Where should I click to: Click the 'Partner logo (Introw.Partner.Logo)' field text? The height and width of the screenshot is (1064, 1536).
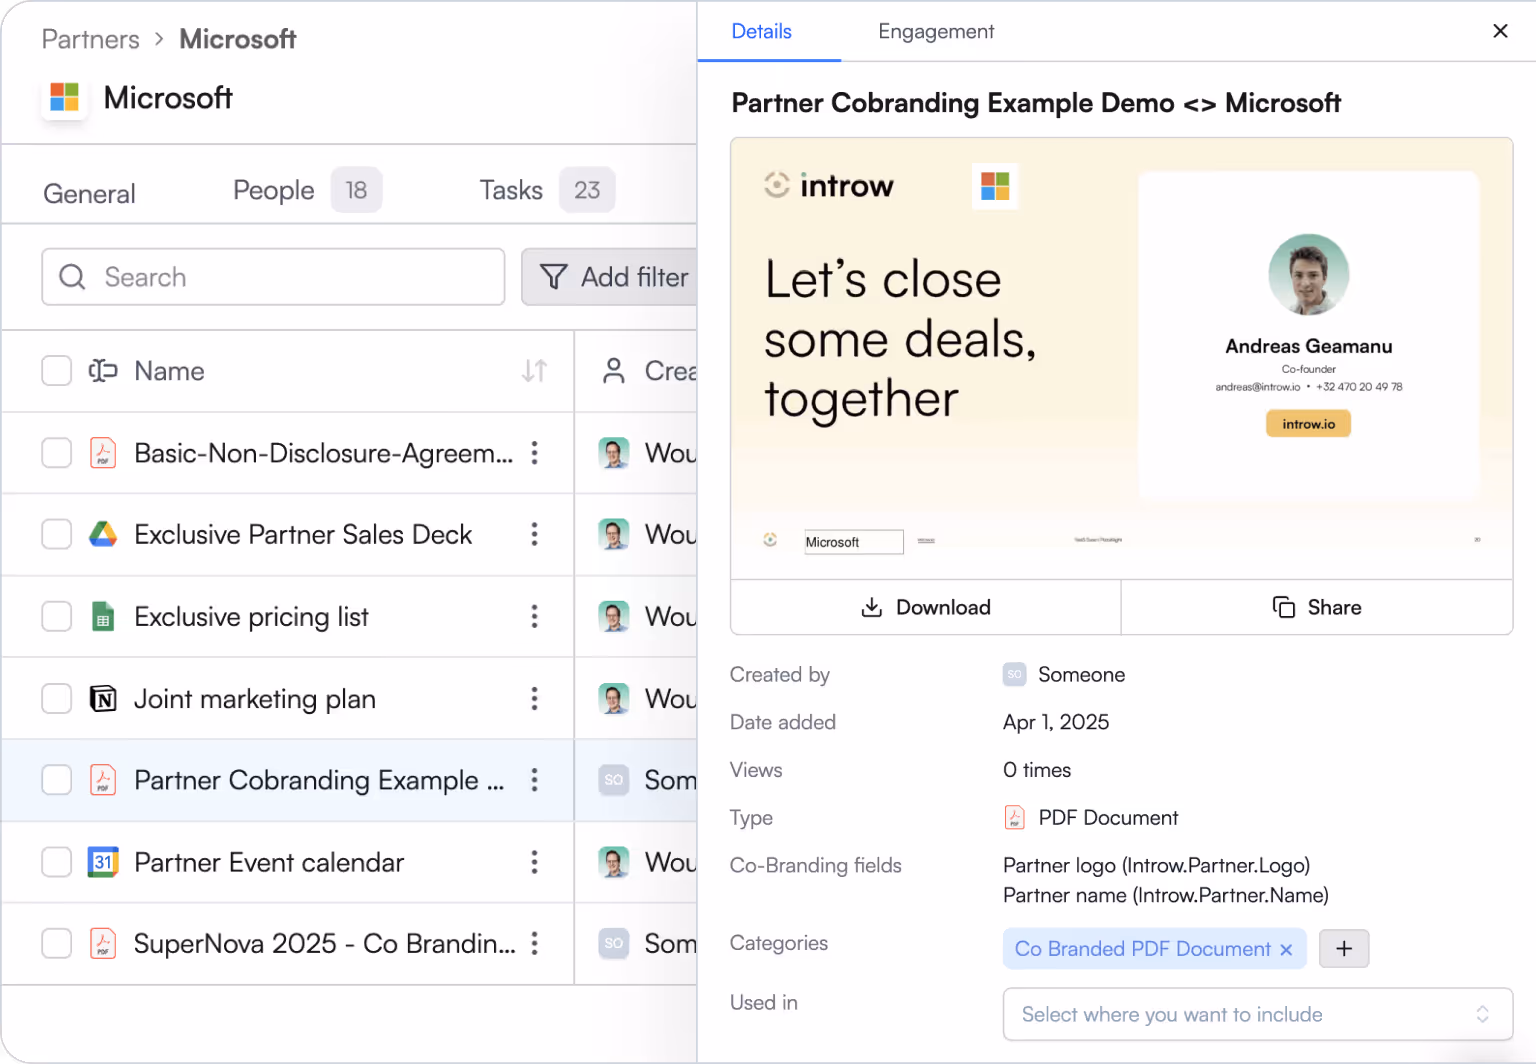(x=1156, y=865)
